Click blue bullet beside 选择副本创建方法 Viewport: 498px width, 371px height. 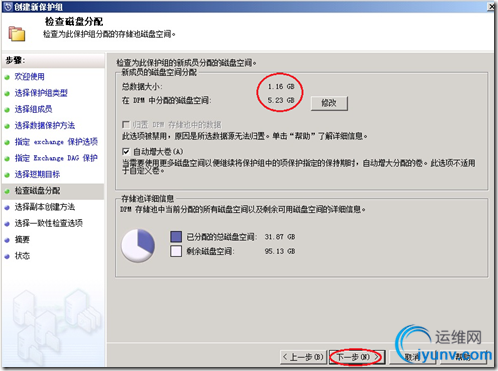[x=7, y=208]
